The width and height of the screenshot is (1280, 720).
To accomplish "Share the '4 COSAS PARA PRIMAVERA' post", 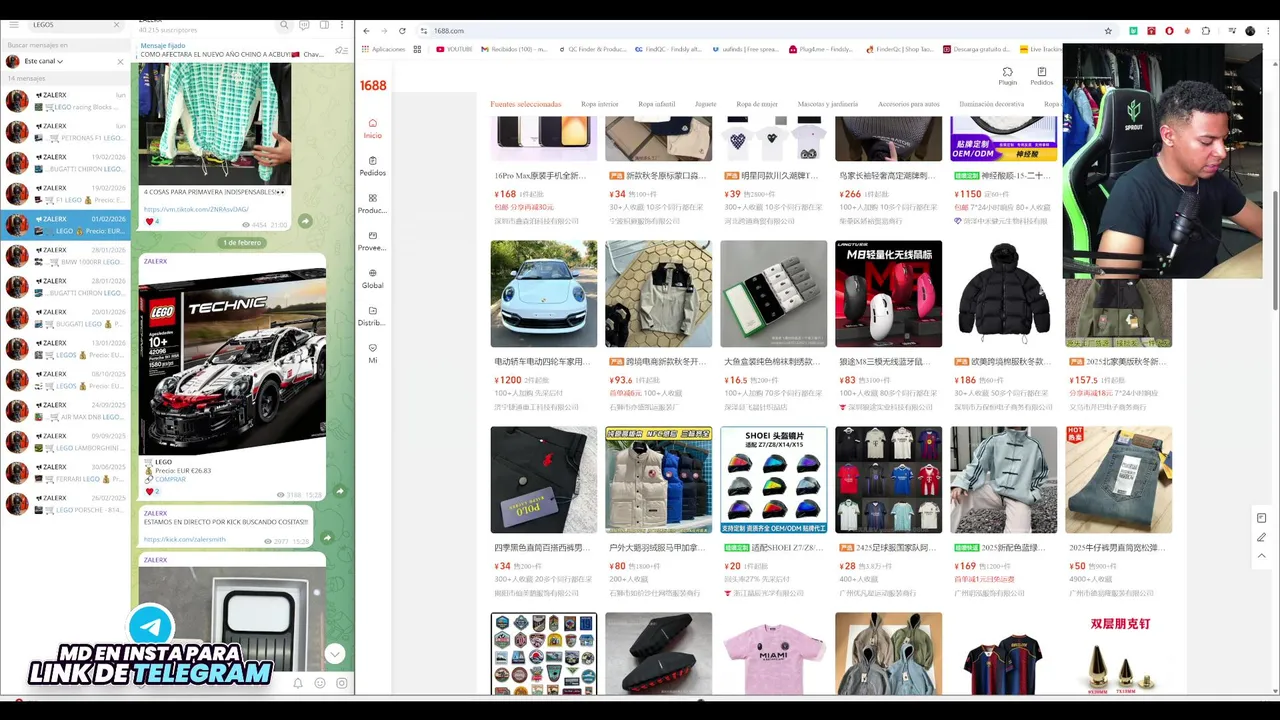I will 306,221.
